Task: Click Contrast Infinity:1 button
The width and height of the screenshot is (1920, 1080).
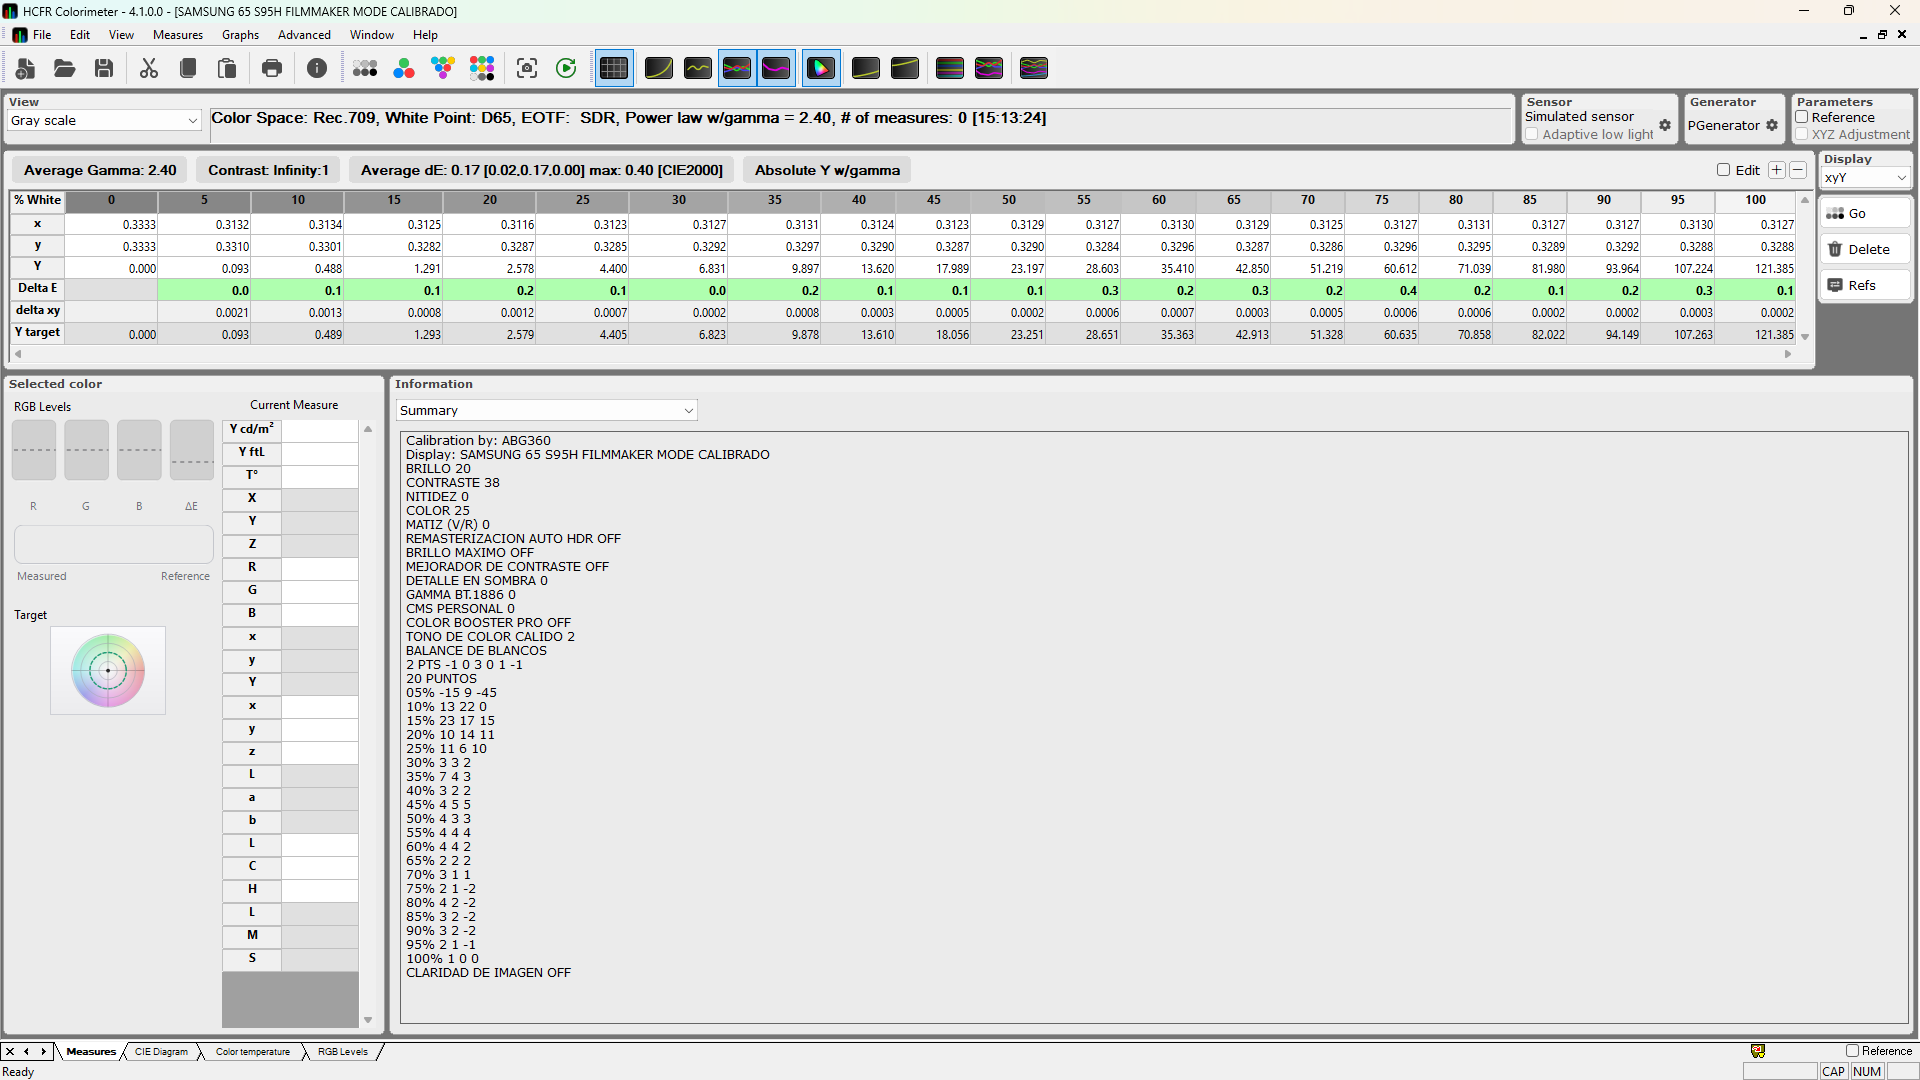Action: [x=268, y=170]
